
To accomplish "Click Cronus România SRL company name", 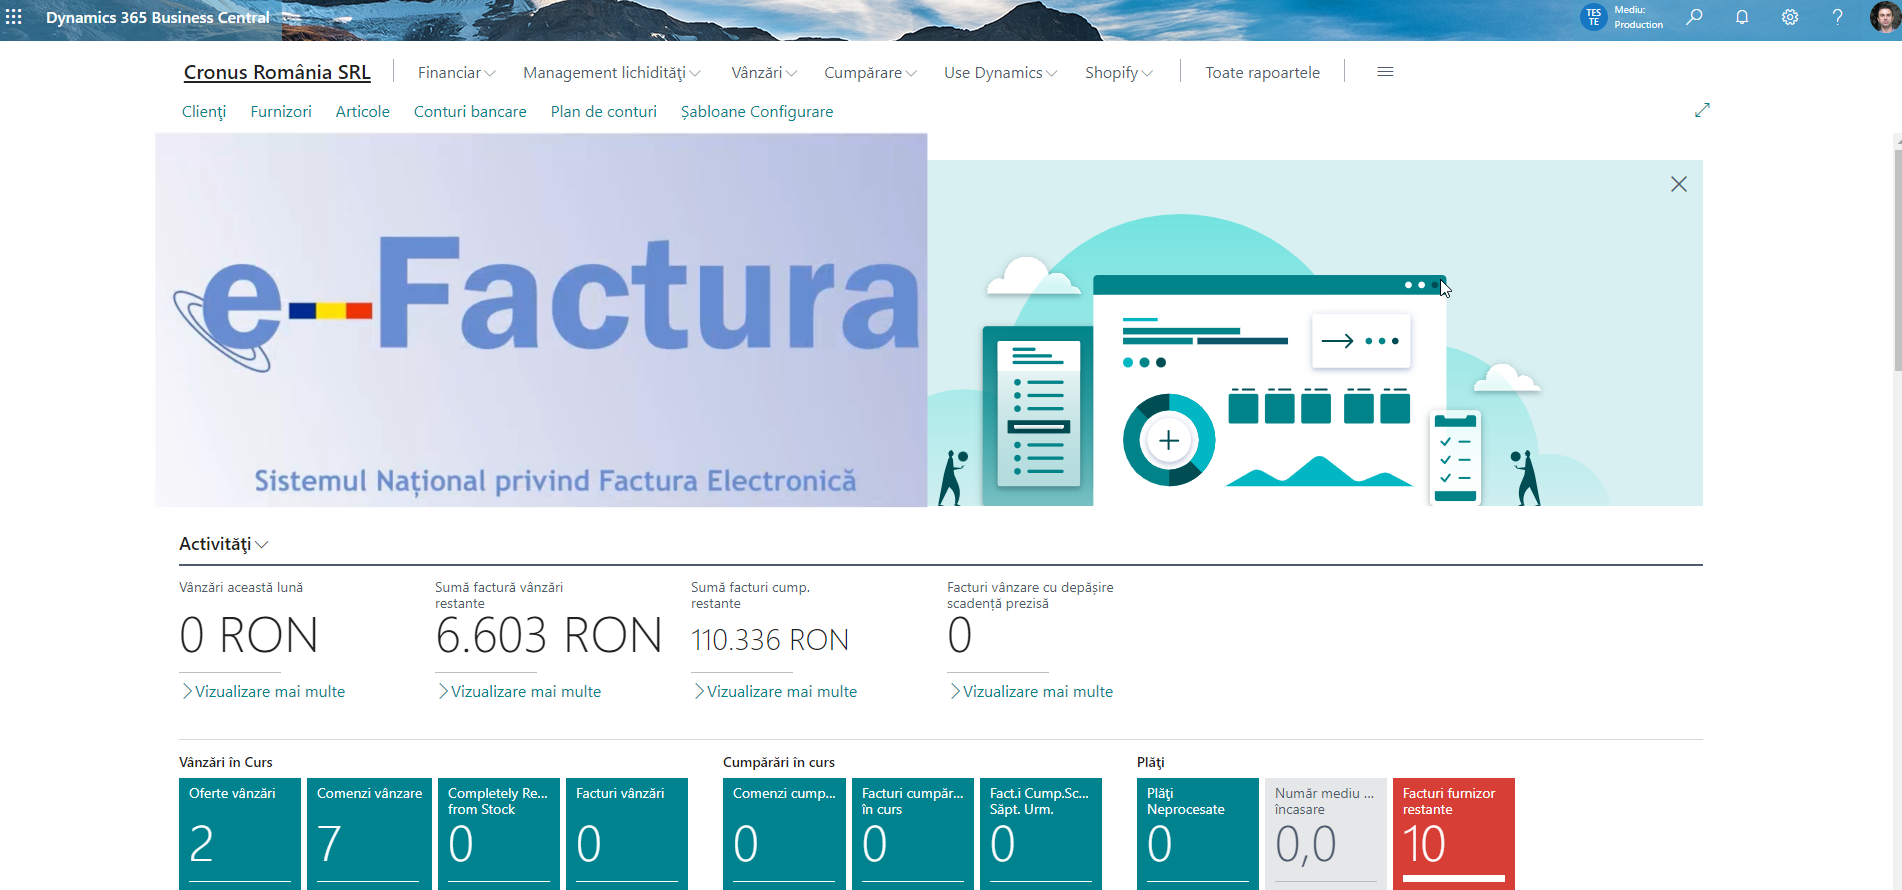I will point(277,72).
